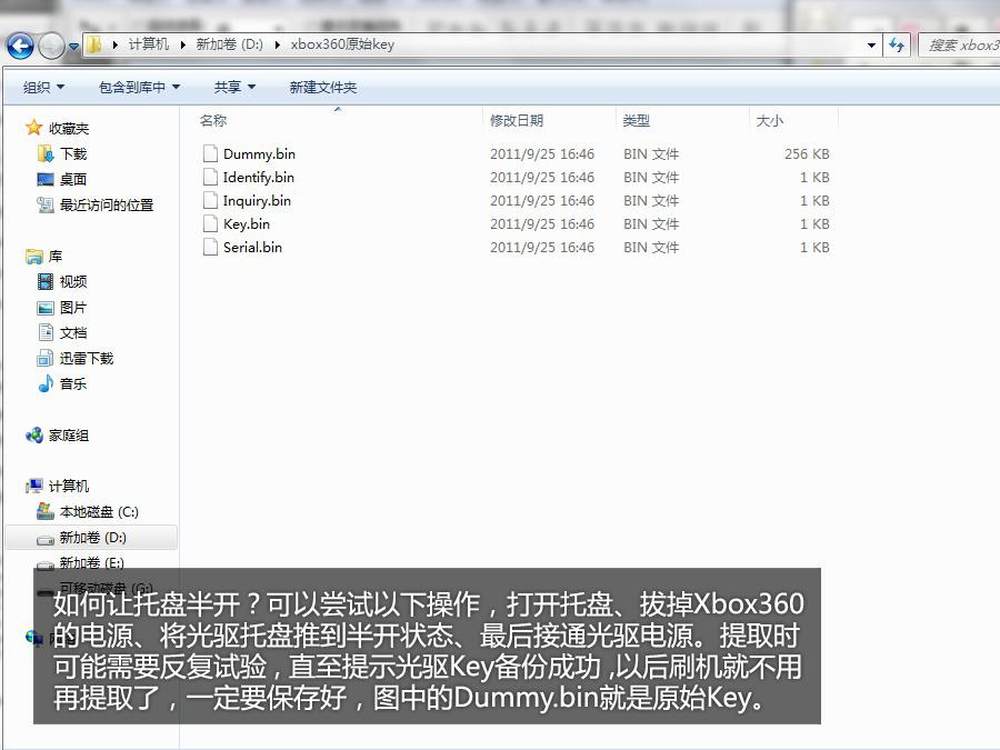Open 最近访问的位置 in the sidebar

(x=96, y=205)
